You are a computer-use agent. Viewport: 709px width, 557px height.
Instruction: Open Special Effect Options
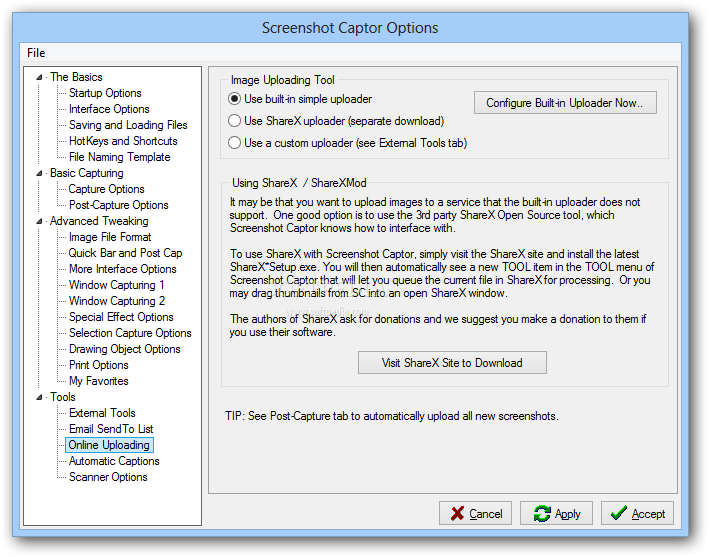(x=121, y=317)
